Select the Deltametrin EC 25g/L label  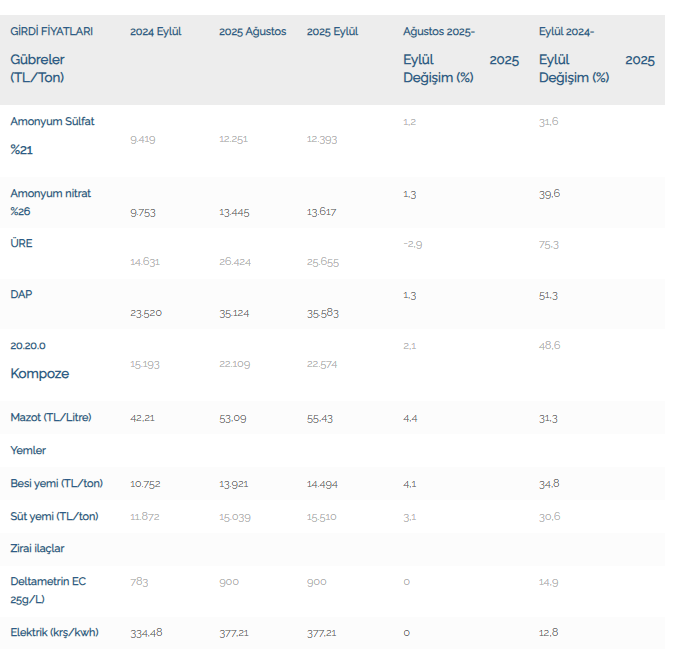tap(49, 590)
